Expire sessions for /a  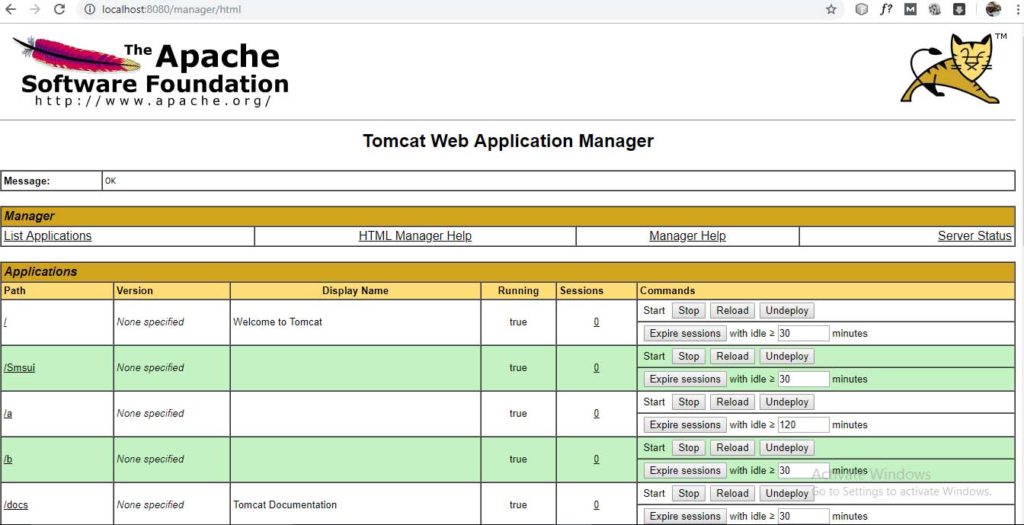pyautogui.click(x=685, y=424)
